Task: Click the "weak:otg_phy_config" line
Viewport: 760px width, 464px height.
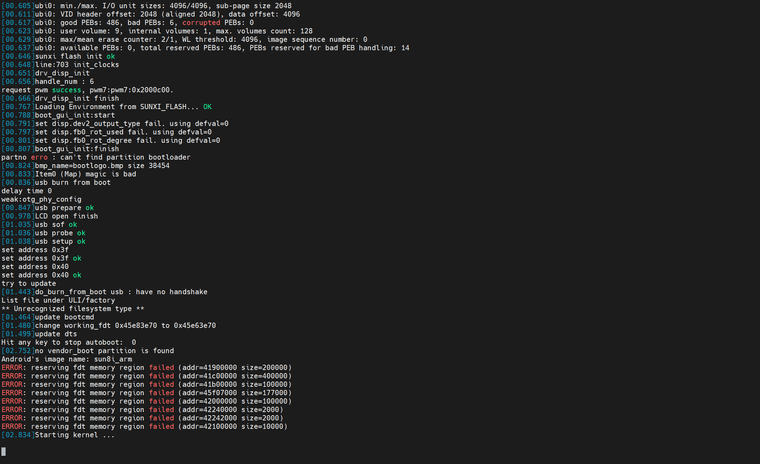Action: 41,199
